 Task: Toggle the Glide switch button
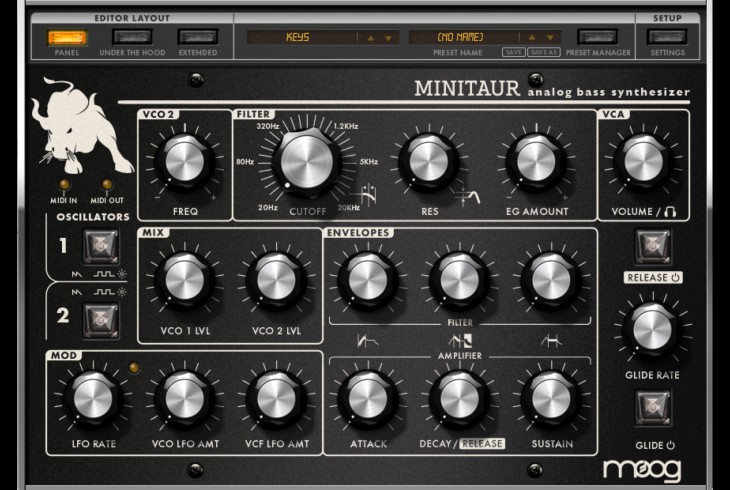coord(653,407)
